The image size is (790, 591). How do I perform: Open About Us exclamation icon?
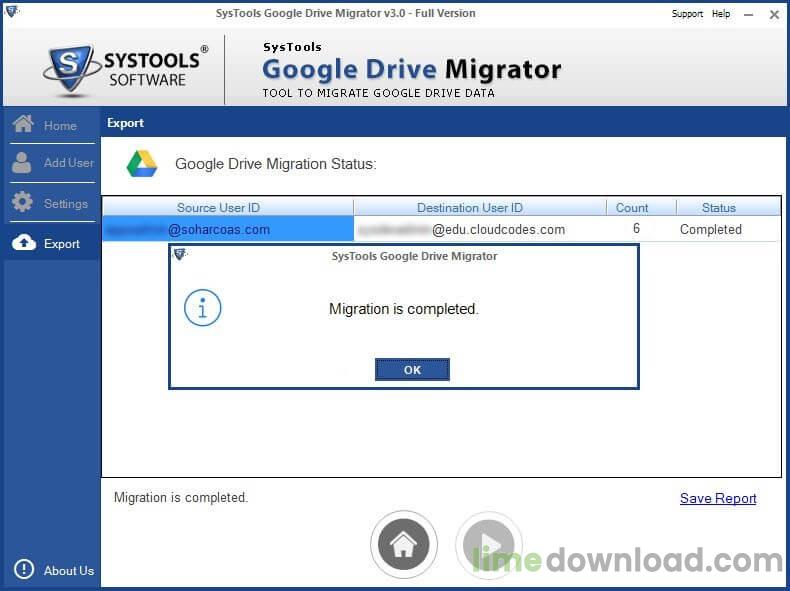[x=23, y=570]
